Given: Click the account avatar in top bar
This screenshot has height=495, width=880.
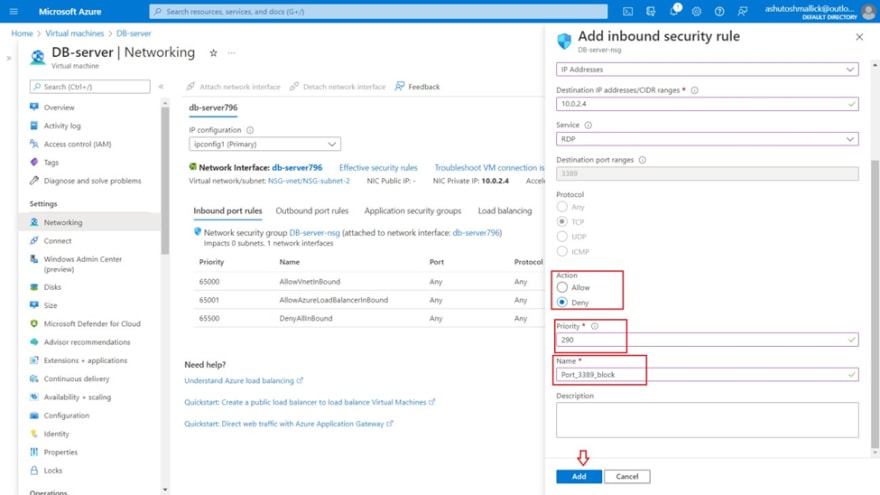Looking at the screenshot, I should coord(869,12).
